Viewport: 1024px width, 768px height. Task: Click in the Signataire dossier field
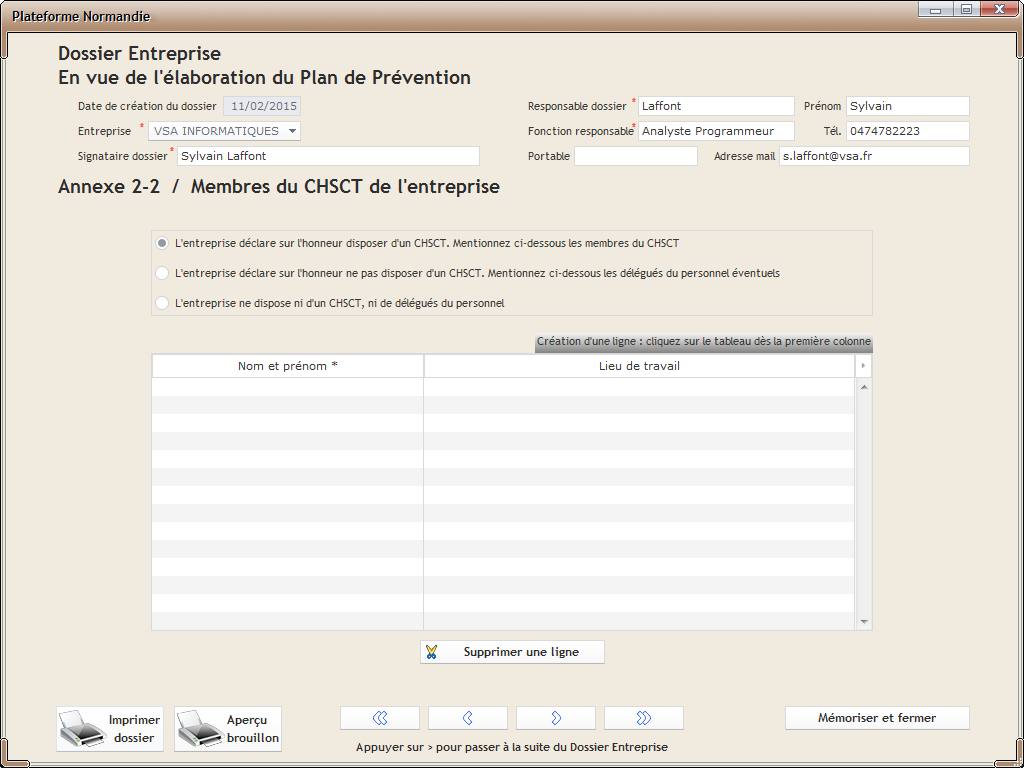click(328, 156)
